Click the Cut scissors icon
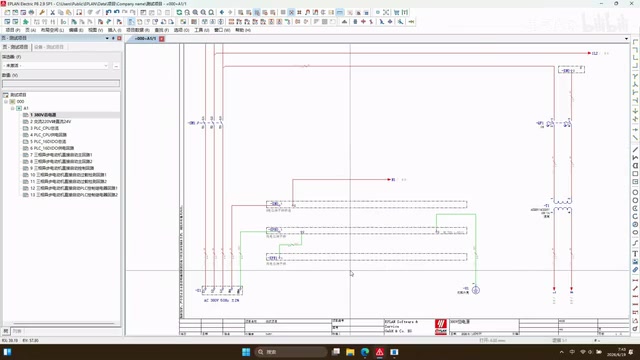Image resolution: width=640 pixels, height=360 pixels. [52, 13]
